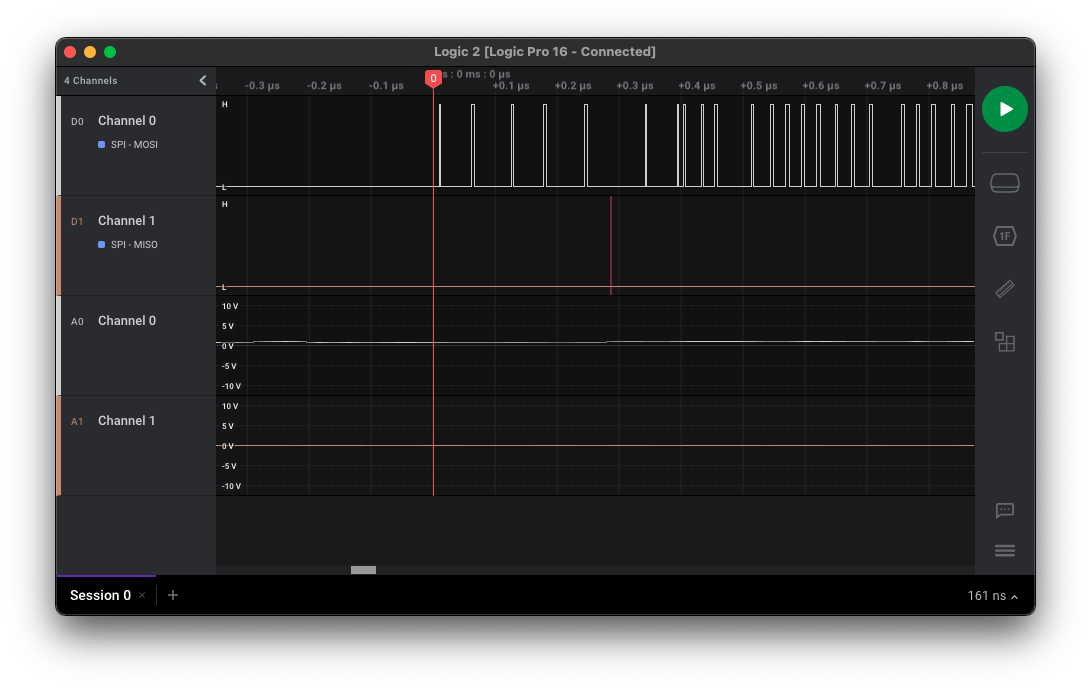Expand the 161 ns zoom indicator
1091x689 pixels.
[992, 596]
